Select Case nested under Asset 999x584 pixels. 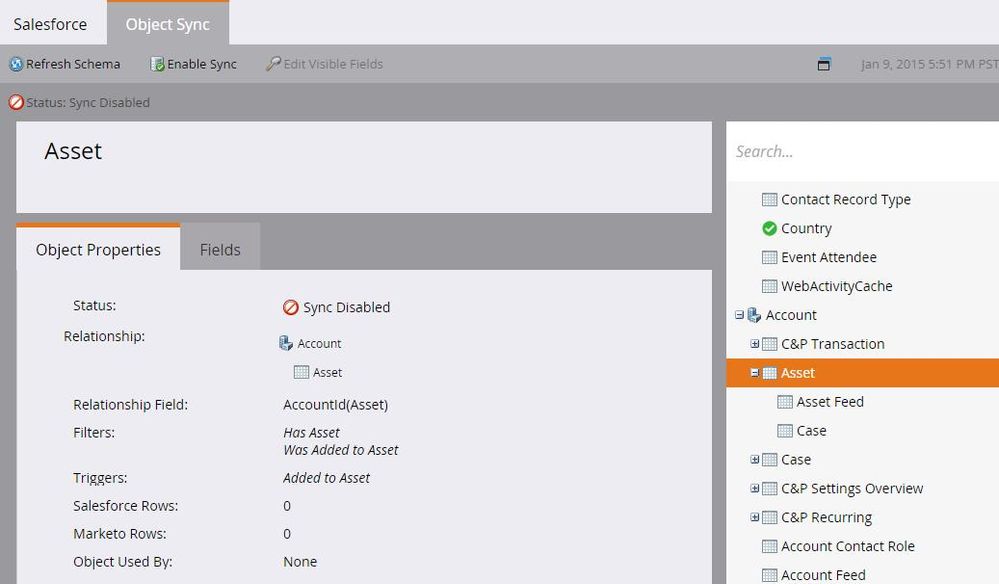[x=811, y=431]
